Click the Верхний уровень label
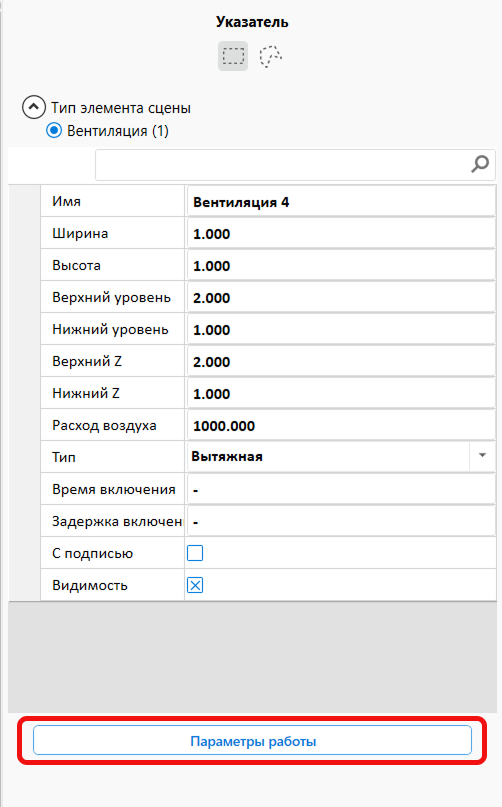 (x=111, y=297)
